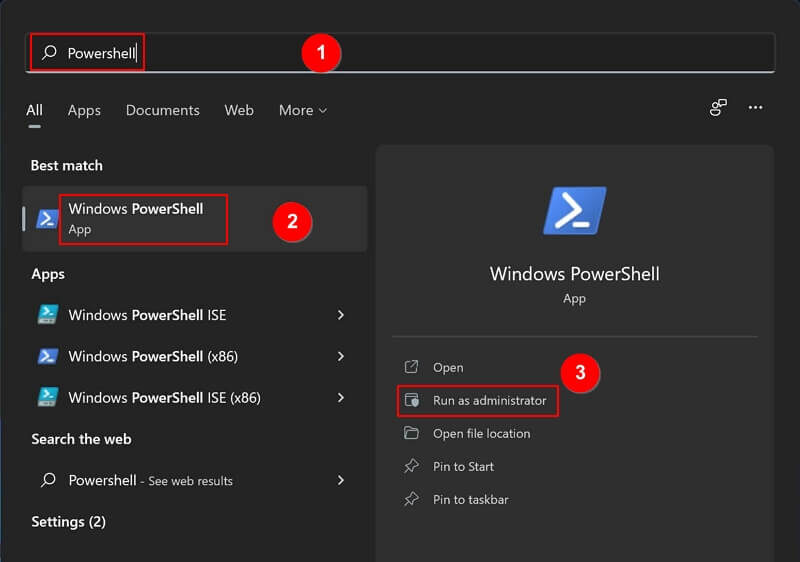Expand Windows PowerShell ISE chevron arrow

click(x=341, y=315)
